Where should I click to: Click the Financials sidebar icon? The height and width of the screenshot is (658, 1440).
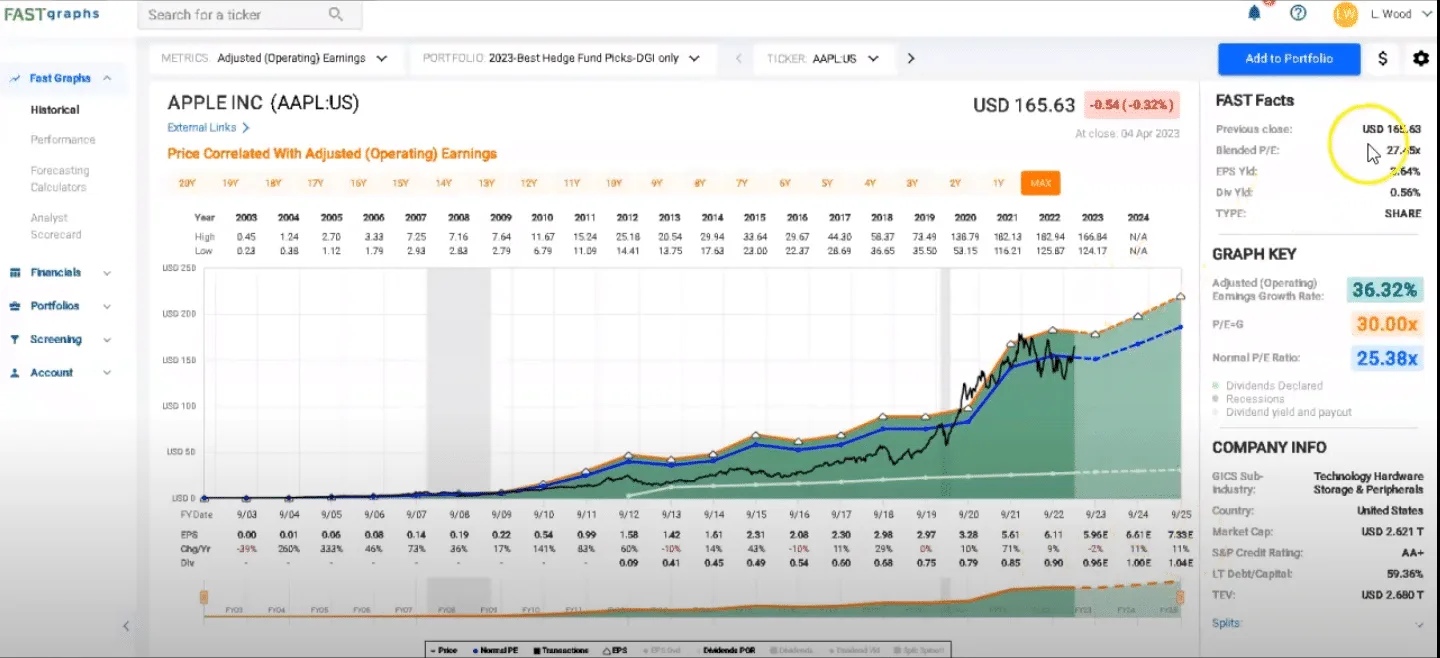click(16, 272)
